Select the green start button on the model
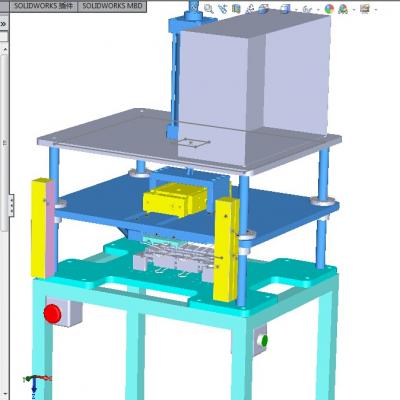Image resolution: width=400 pixels, height=400 pixels. [x=264, y=341]
